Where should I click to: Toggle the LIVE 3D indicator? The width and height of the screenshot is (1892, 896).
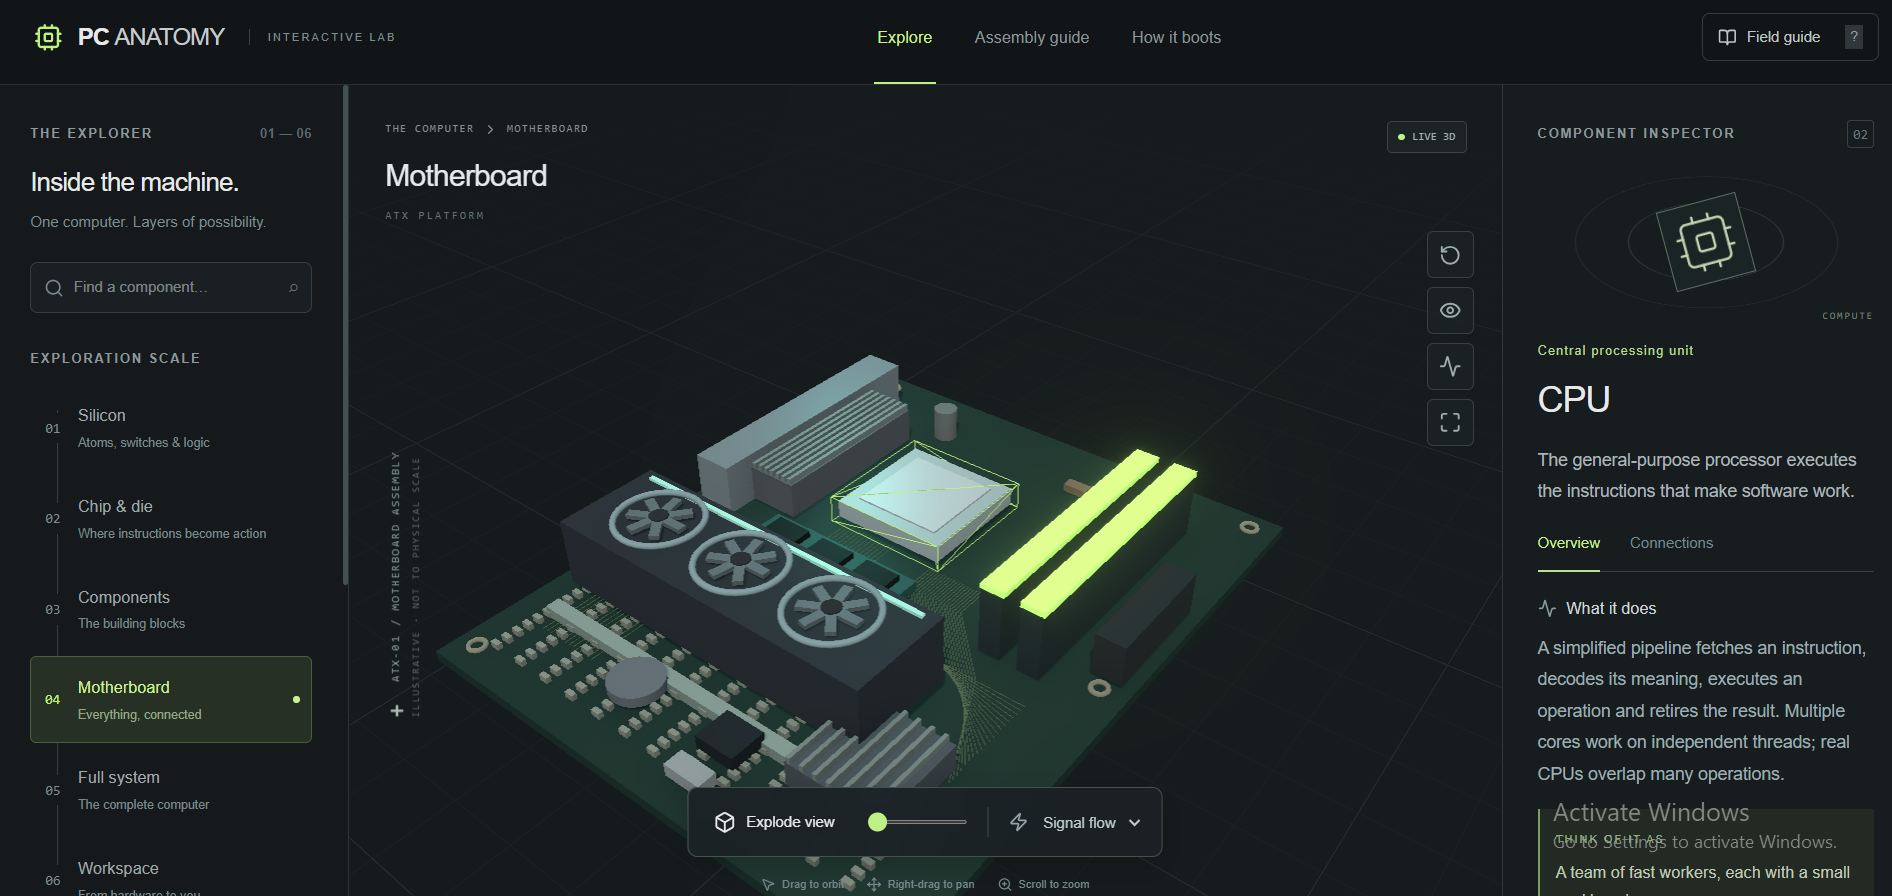coord(1427,137)
